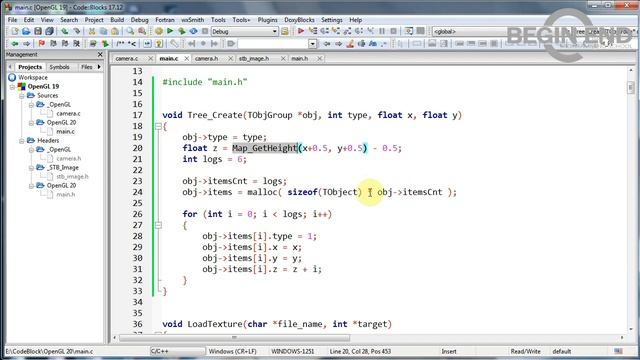This screenshot has height=360, width=640.
Task: Run the project with the green play icon
Action: [170, 31]
